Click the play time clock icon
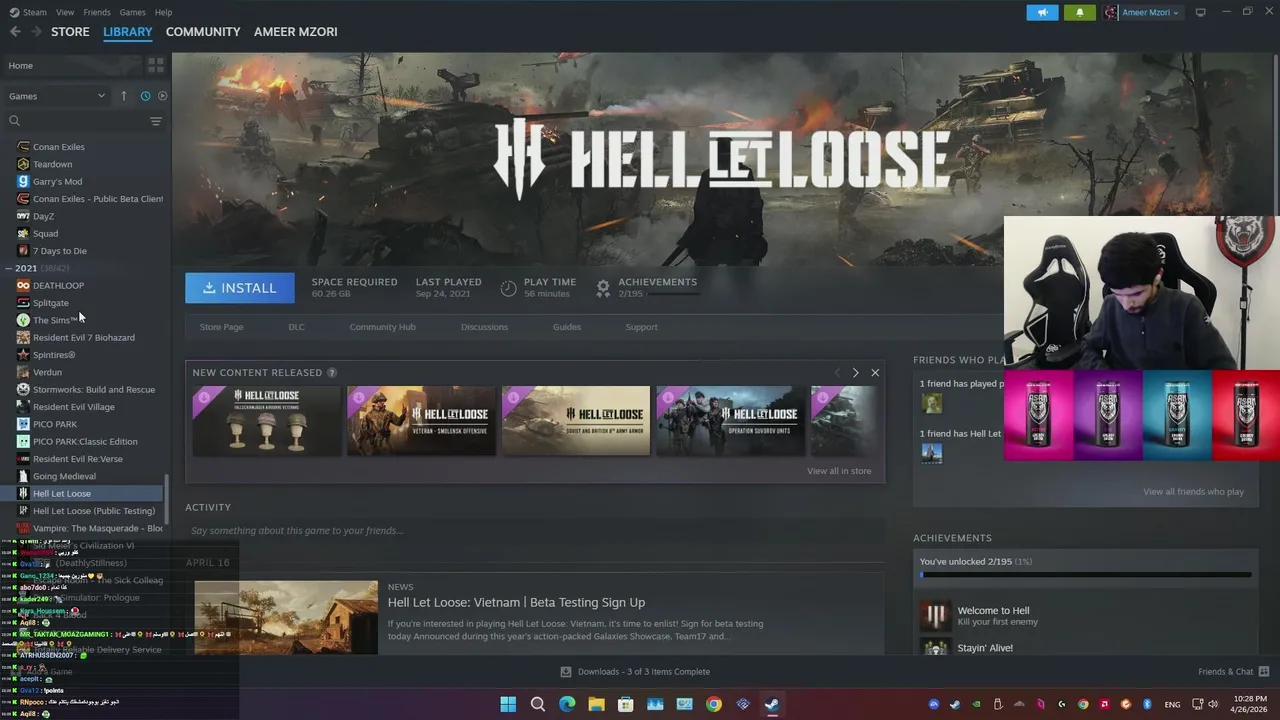The height and width of the screenshot is (720, 1280). coord(508,288)
